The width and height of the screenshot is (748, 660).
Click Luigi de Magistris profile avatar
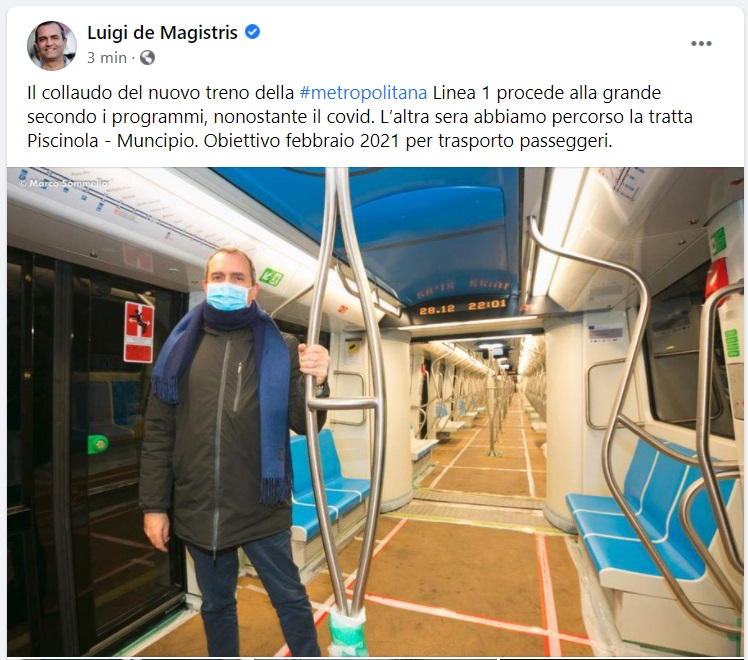pos(52,45)
